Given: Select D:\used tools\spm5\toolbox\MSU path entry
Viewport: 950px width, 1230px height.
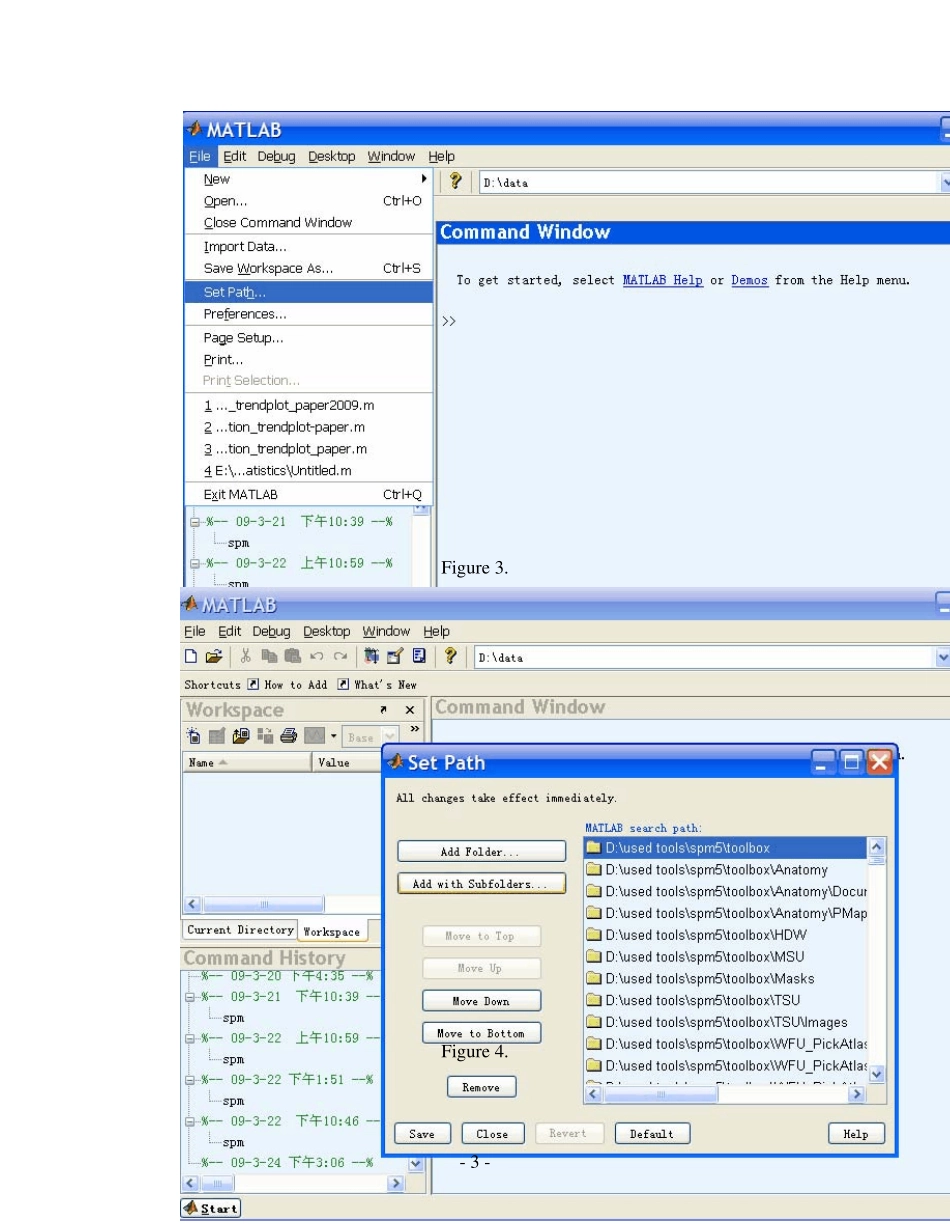Looking at the screenshot, I should coord(726,957).
